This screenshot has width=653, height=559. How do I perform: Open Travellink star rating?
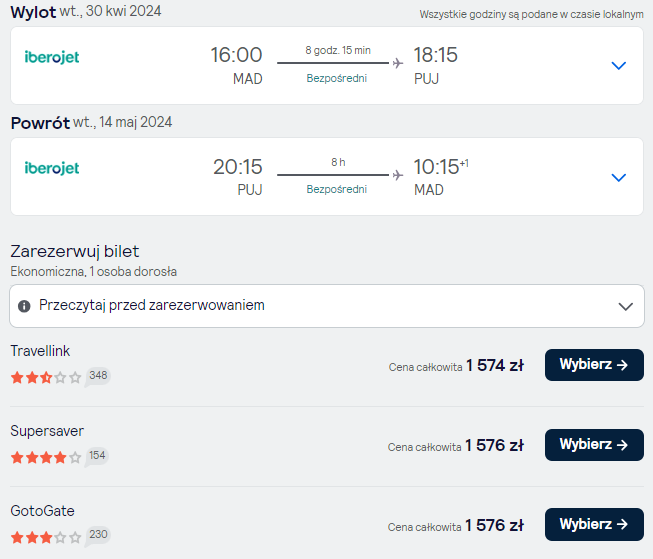coord(46,378)
